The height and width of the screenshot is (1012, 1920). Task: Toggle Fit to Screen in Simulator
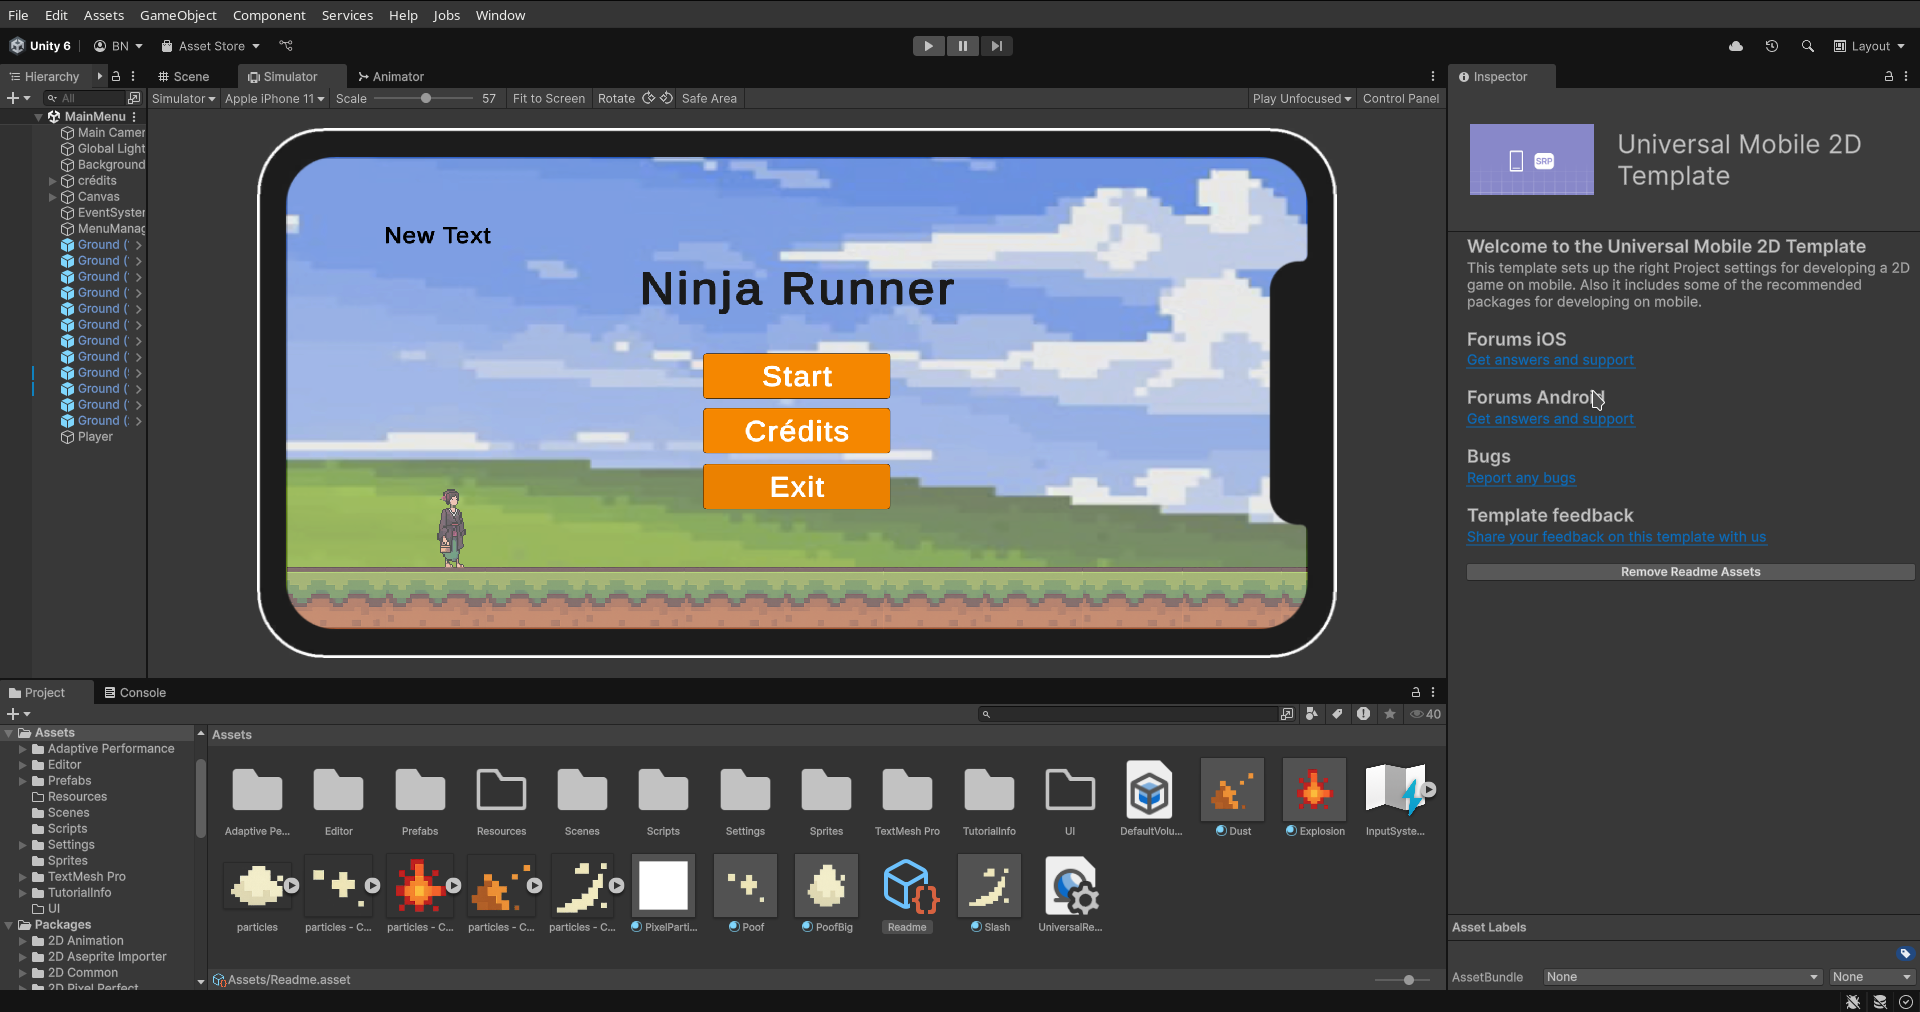click(548, 98)
